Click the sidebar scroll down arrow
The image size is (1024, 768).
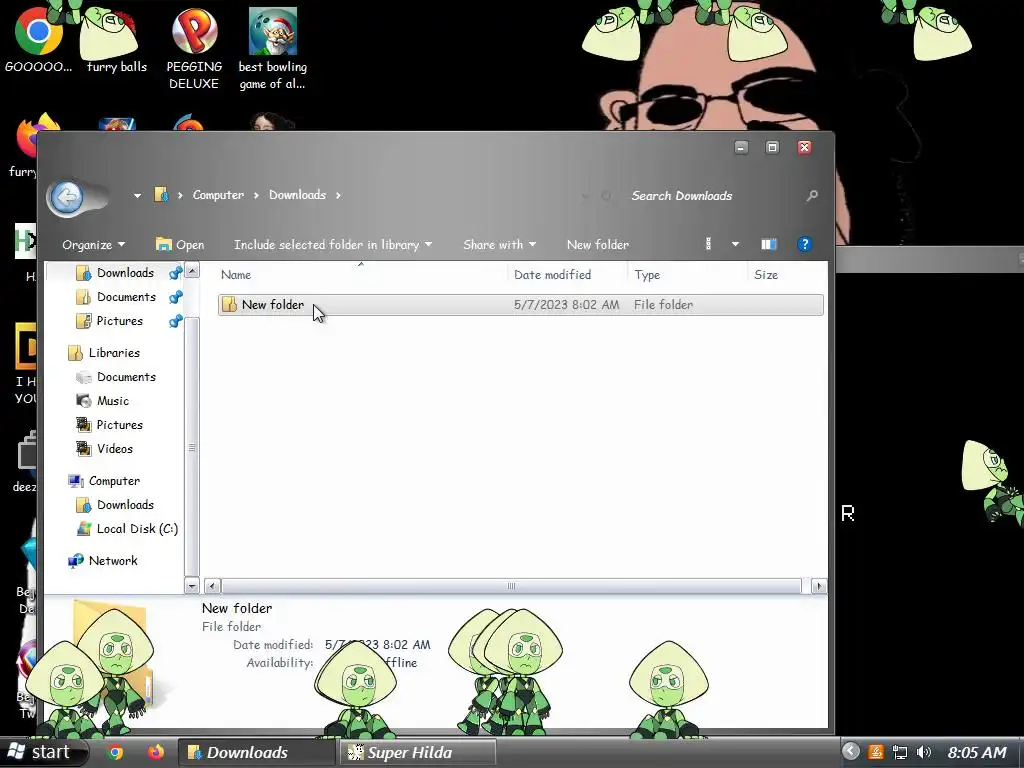(x=192, y=586)
